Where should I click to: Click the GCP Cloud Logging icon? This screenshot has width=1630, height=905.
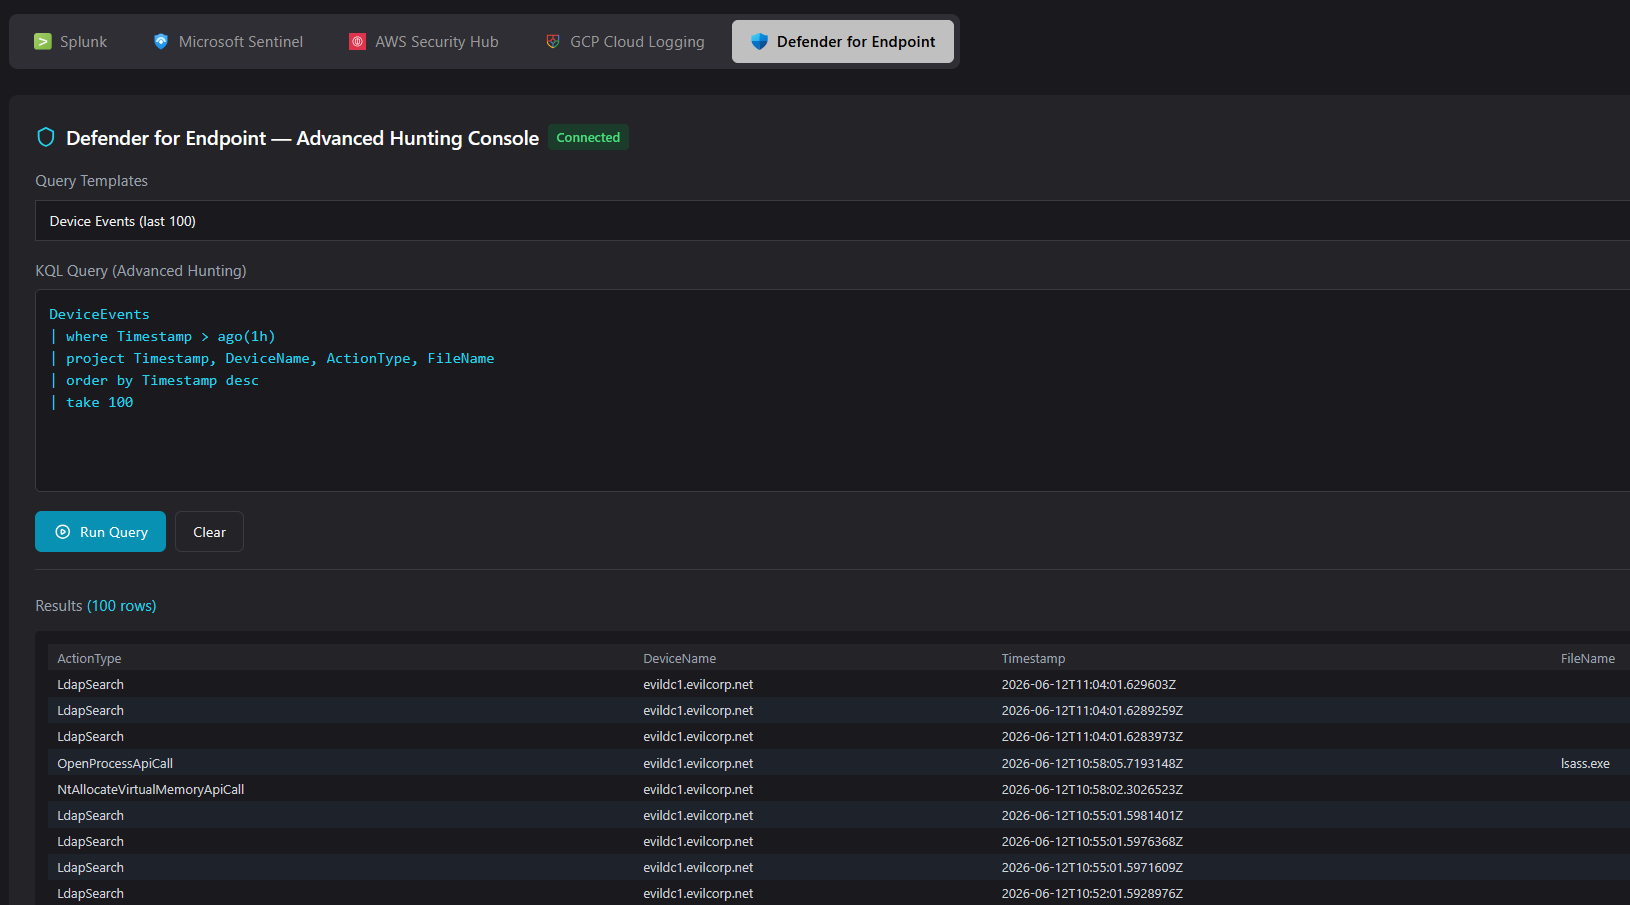[553, 42]
